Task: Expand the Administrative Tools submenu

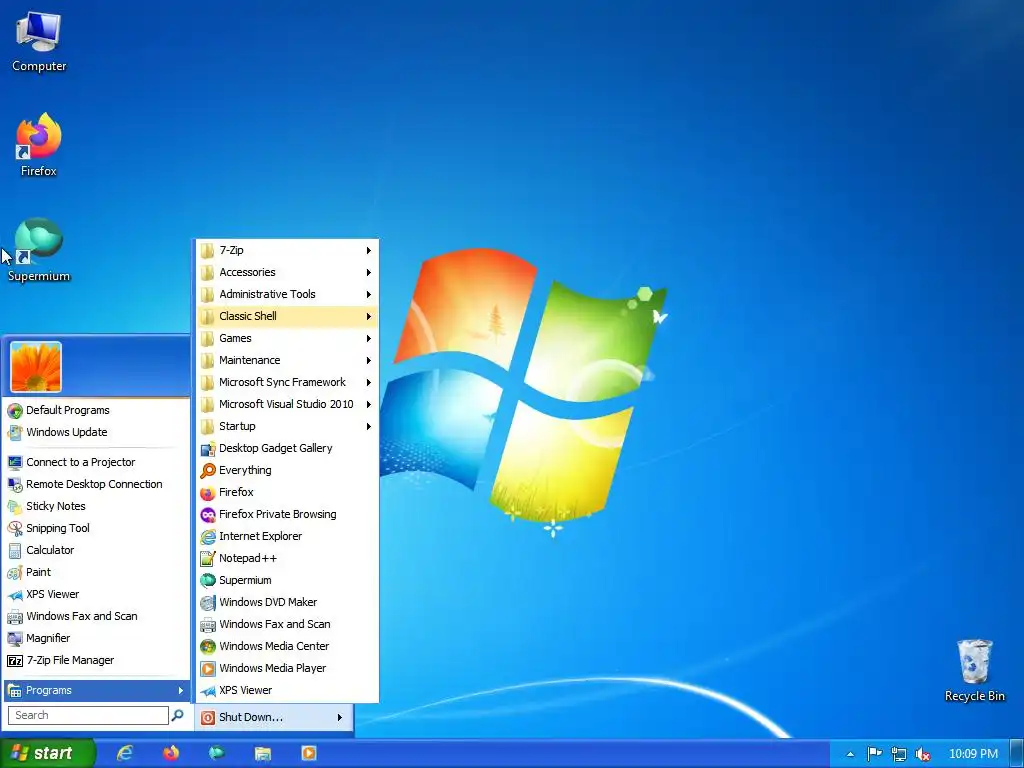Action: [287, 295]
